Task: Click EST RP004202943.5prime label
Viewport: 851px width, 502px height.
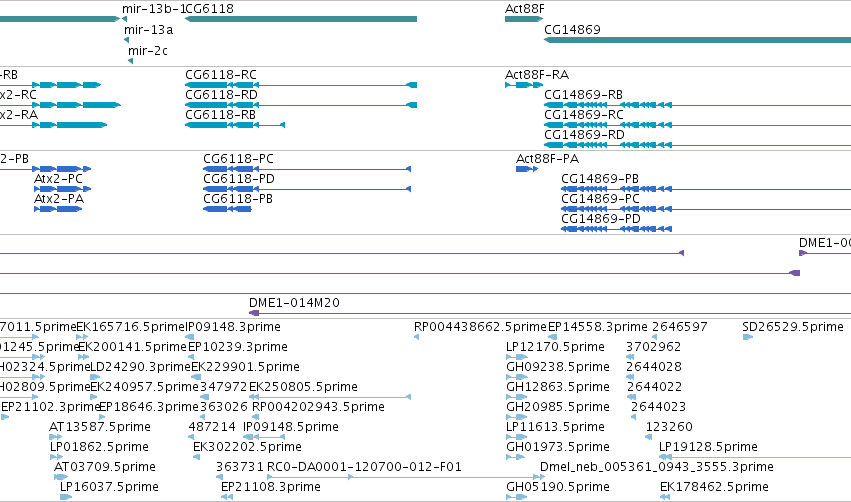Action: 319,407
